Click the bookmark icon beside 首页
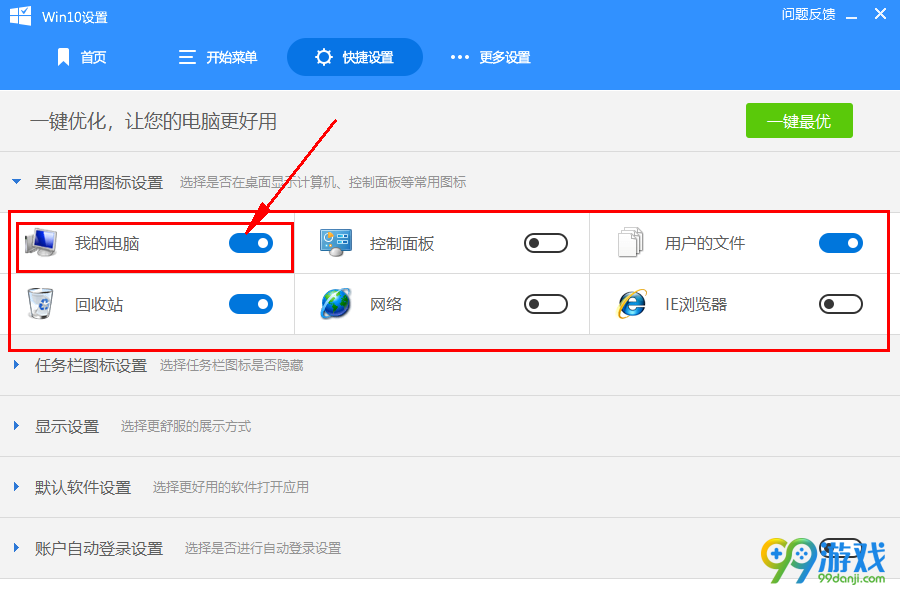 [63, 57]
